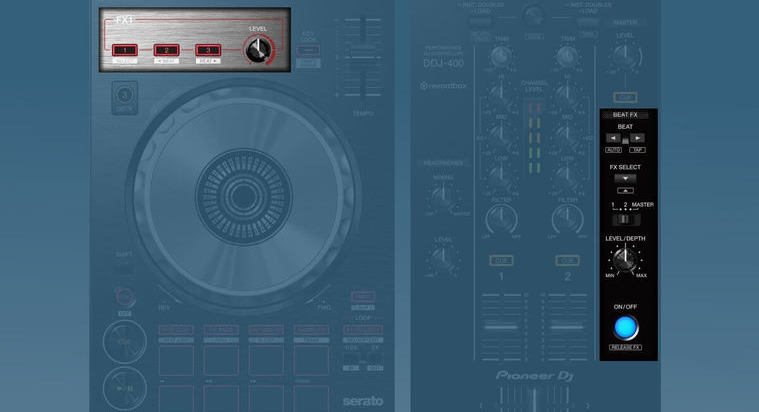This screenshot has height=412, width=759.
Task: Click the Beat FX beat left arrow
Action: [x=613, y=138]
